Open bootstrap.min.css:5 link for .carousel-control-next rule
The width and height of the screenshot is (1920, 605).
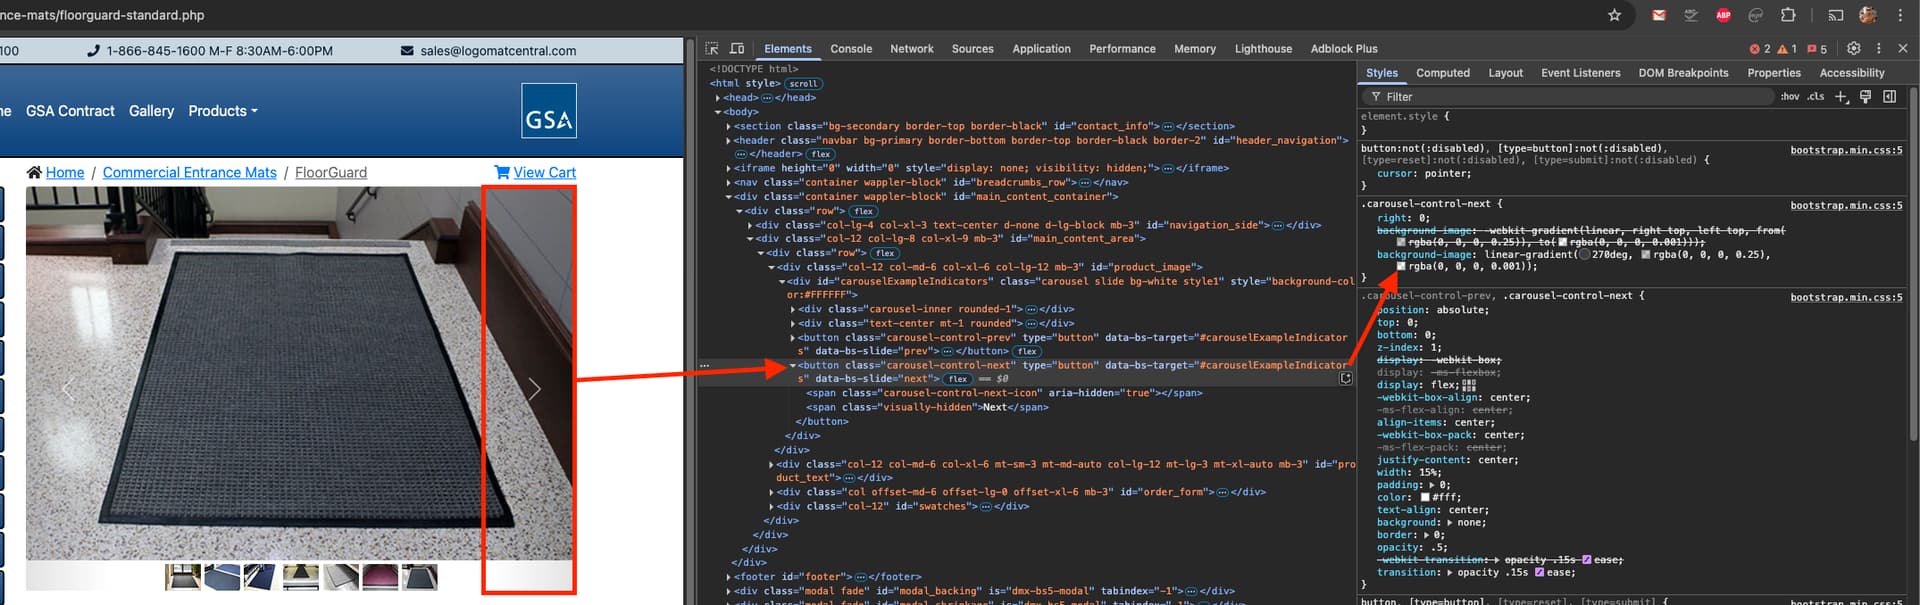point(1846,206)
